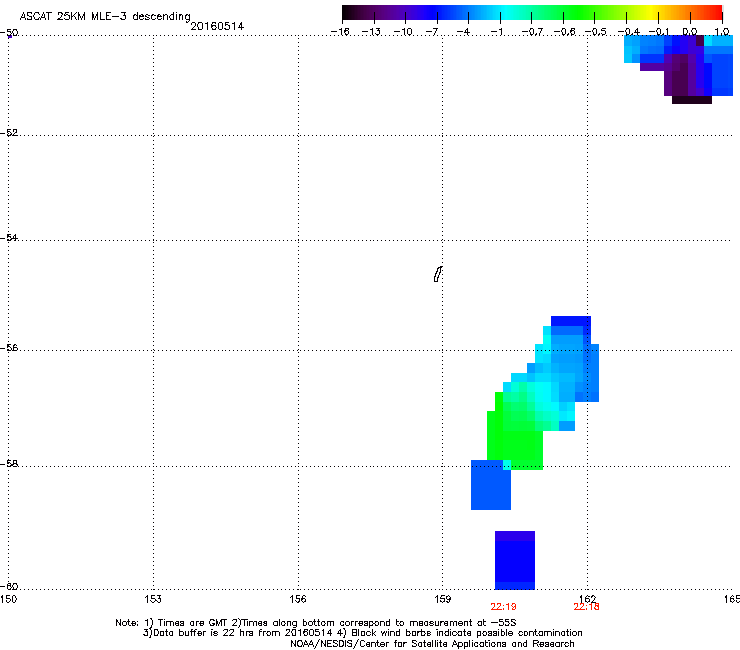Click the -16 color scale label
This screenshot has width=740, height=650.
point(340,32)
